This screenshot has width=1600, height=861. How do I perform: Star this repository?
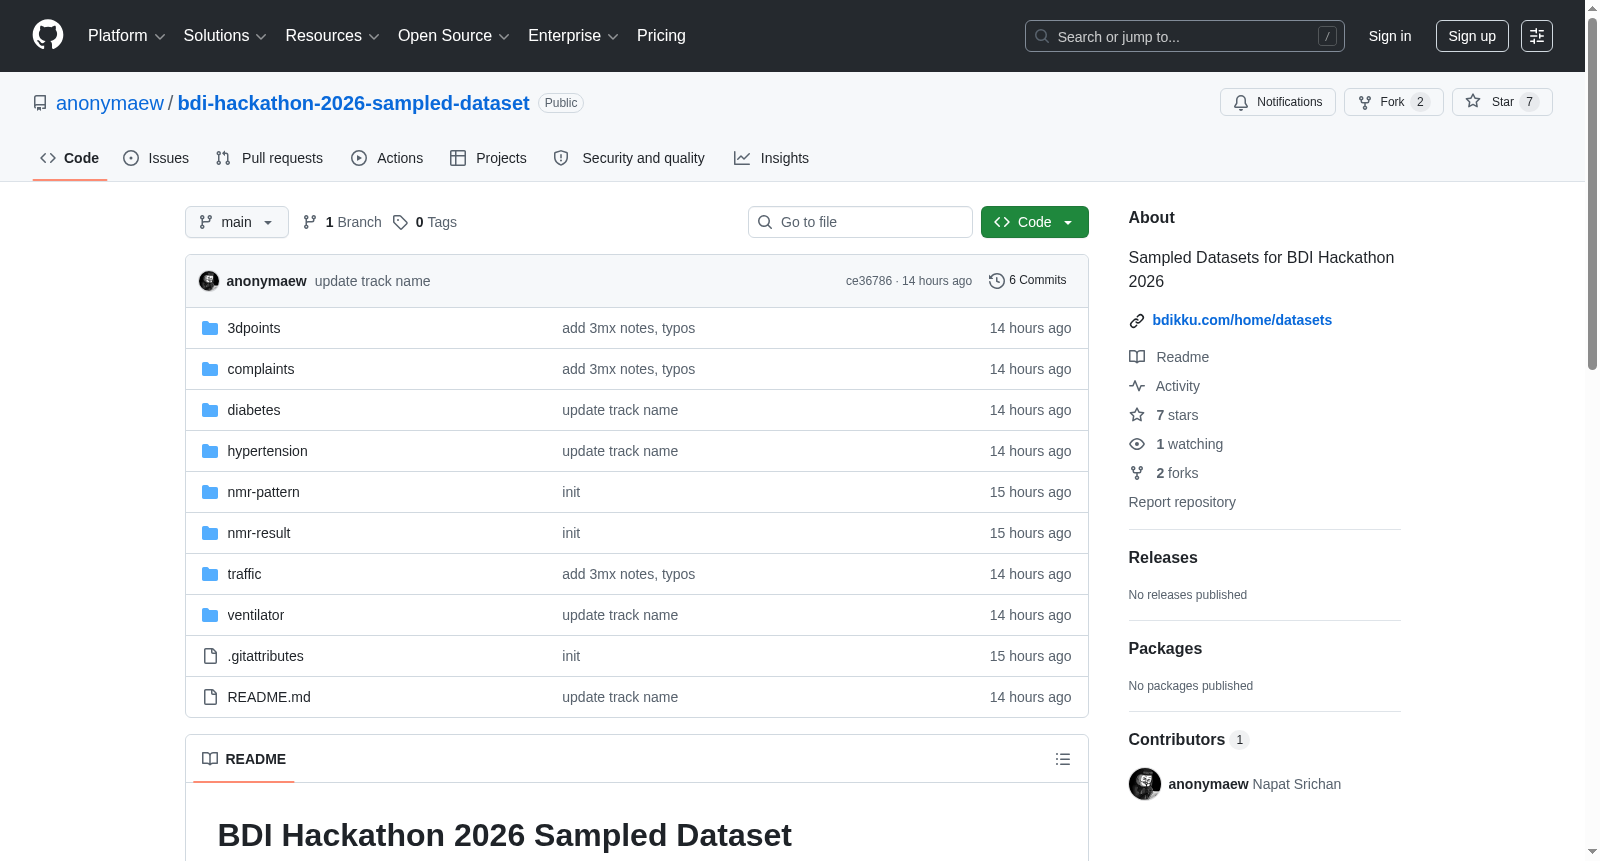1502,102
